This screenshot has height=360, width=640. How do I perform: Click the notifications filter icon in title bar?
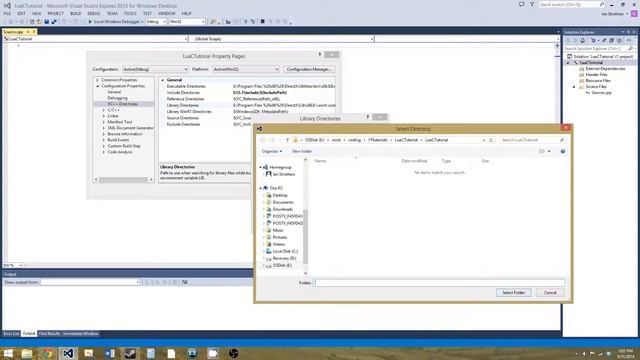tap(532, 4)
